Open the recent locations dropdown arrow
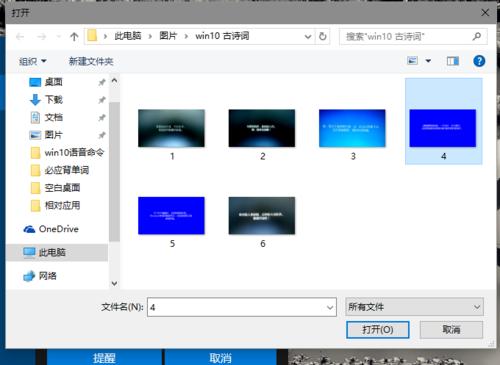This screenshot has width=500, height=365. (59, 36)
